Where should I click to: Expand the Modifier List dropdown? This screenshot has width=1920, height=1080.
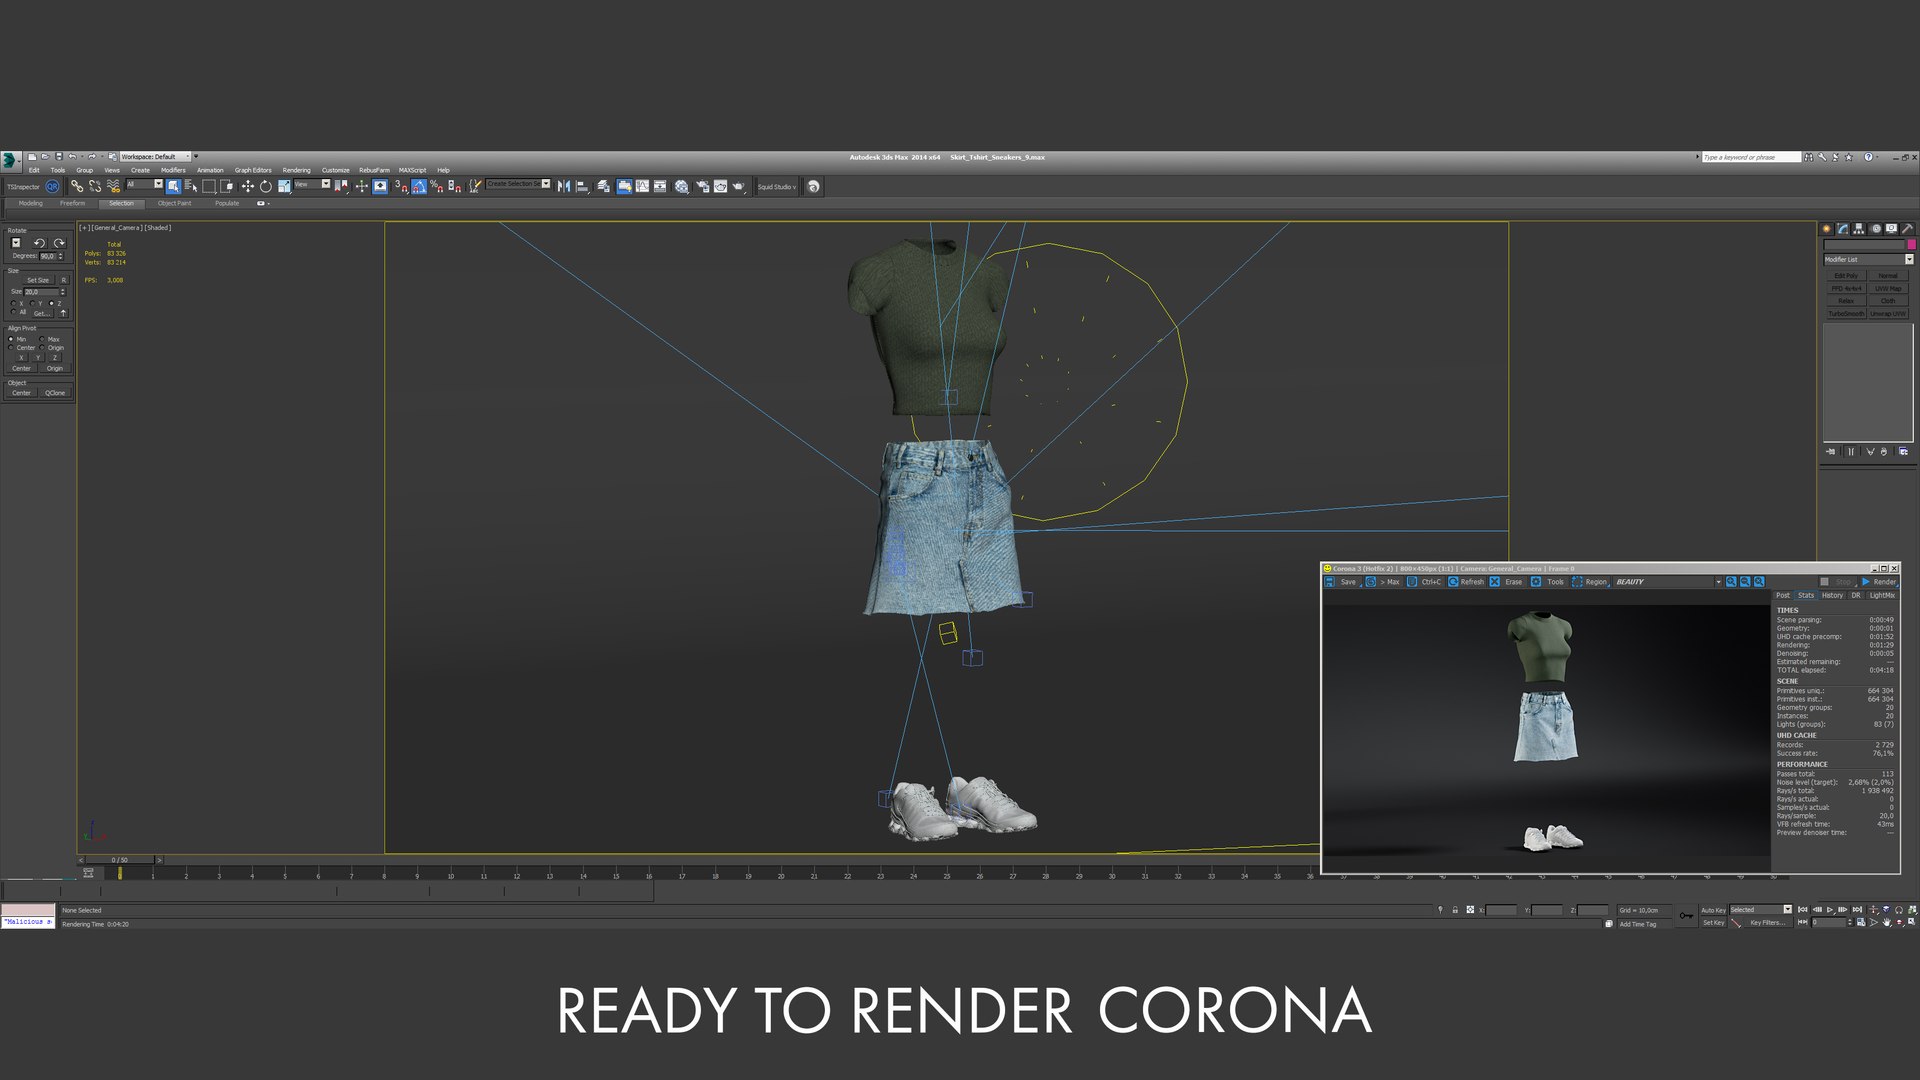click(x=1869, y=259)
